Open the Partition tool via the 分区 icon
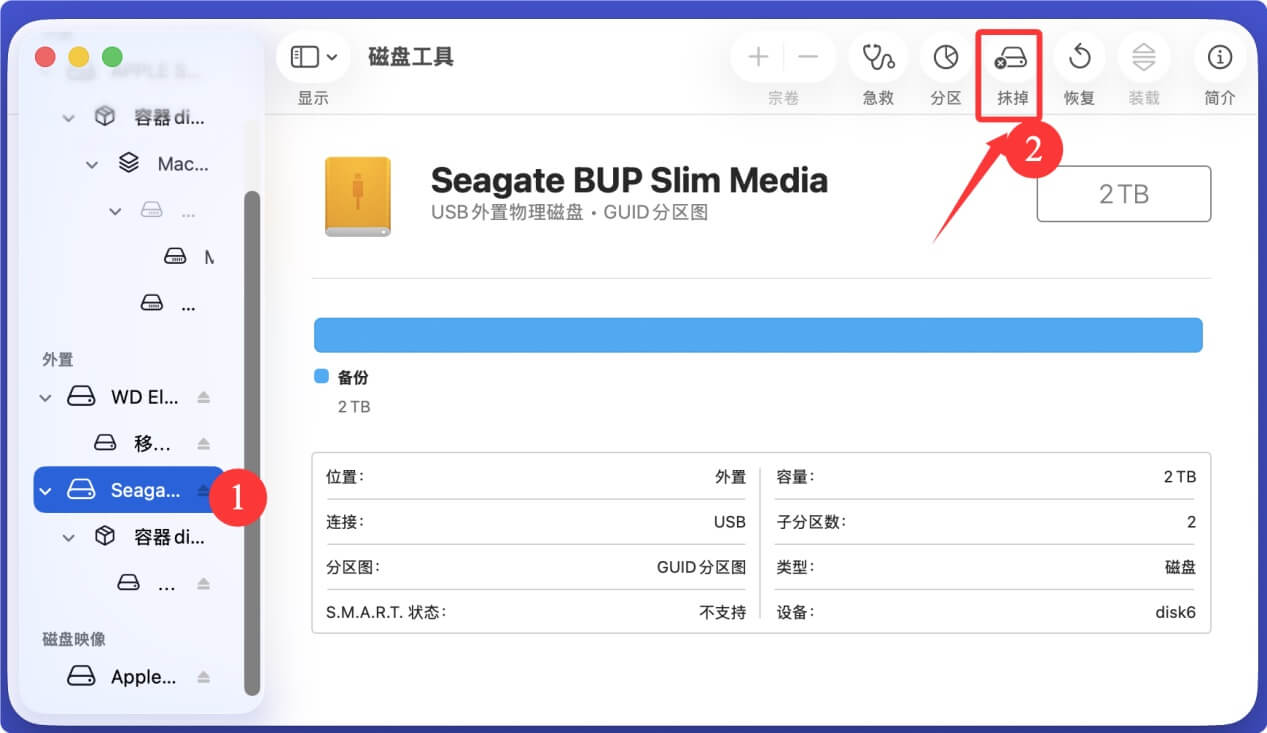 (x=944, y=57)
